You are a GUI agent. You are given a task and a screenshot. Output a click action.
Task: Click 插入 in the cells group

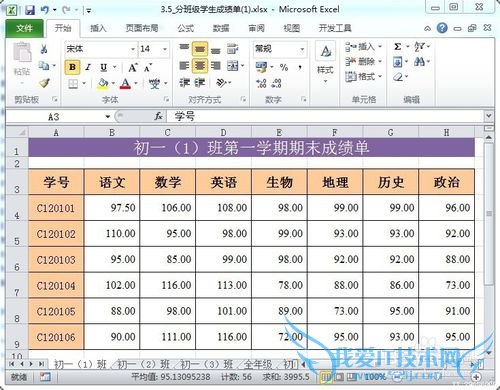363,47
